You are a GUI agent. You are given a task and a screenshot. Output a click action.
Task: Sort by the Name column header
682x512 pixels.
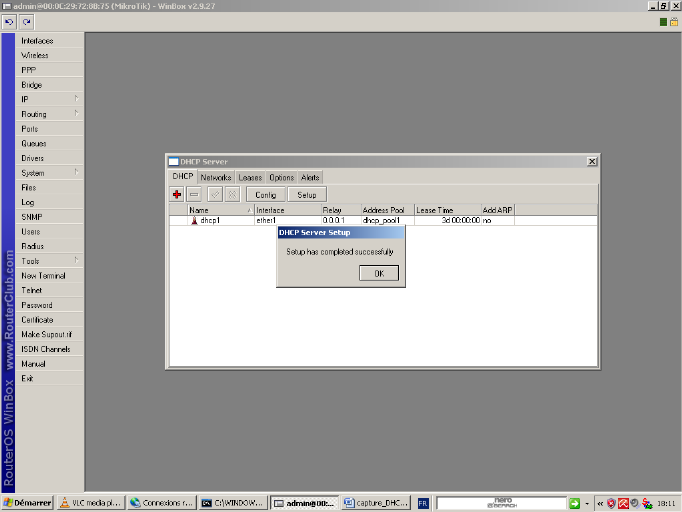pyautogui.click(x=221, y=210)
